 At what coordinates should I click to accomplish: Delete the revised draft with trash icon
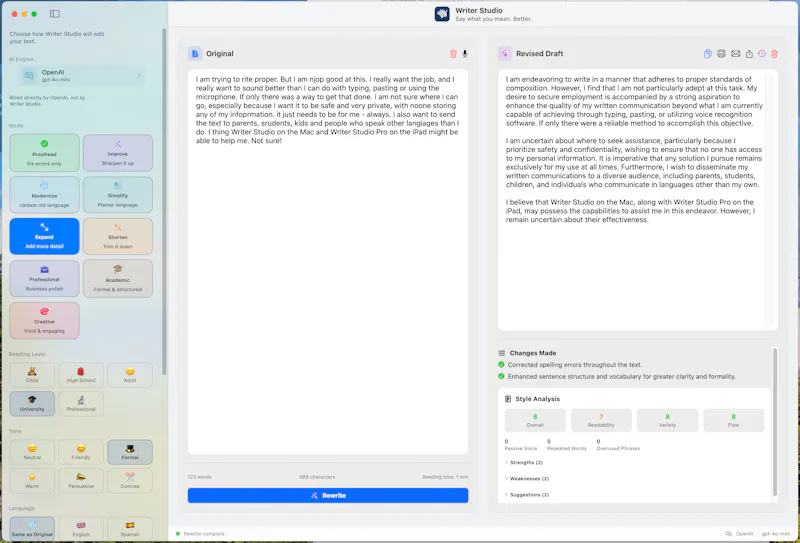pyautogui.click(x=774, y=54)
